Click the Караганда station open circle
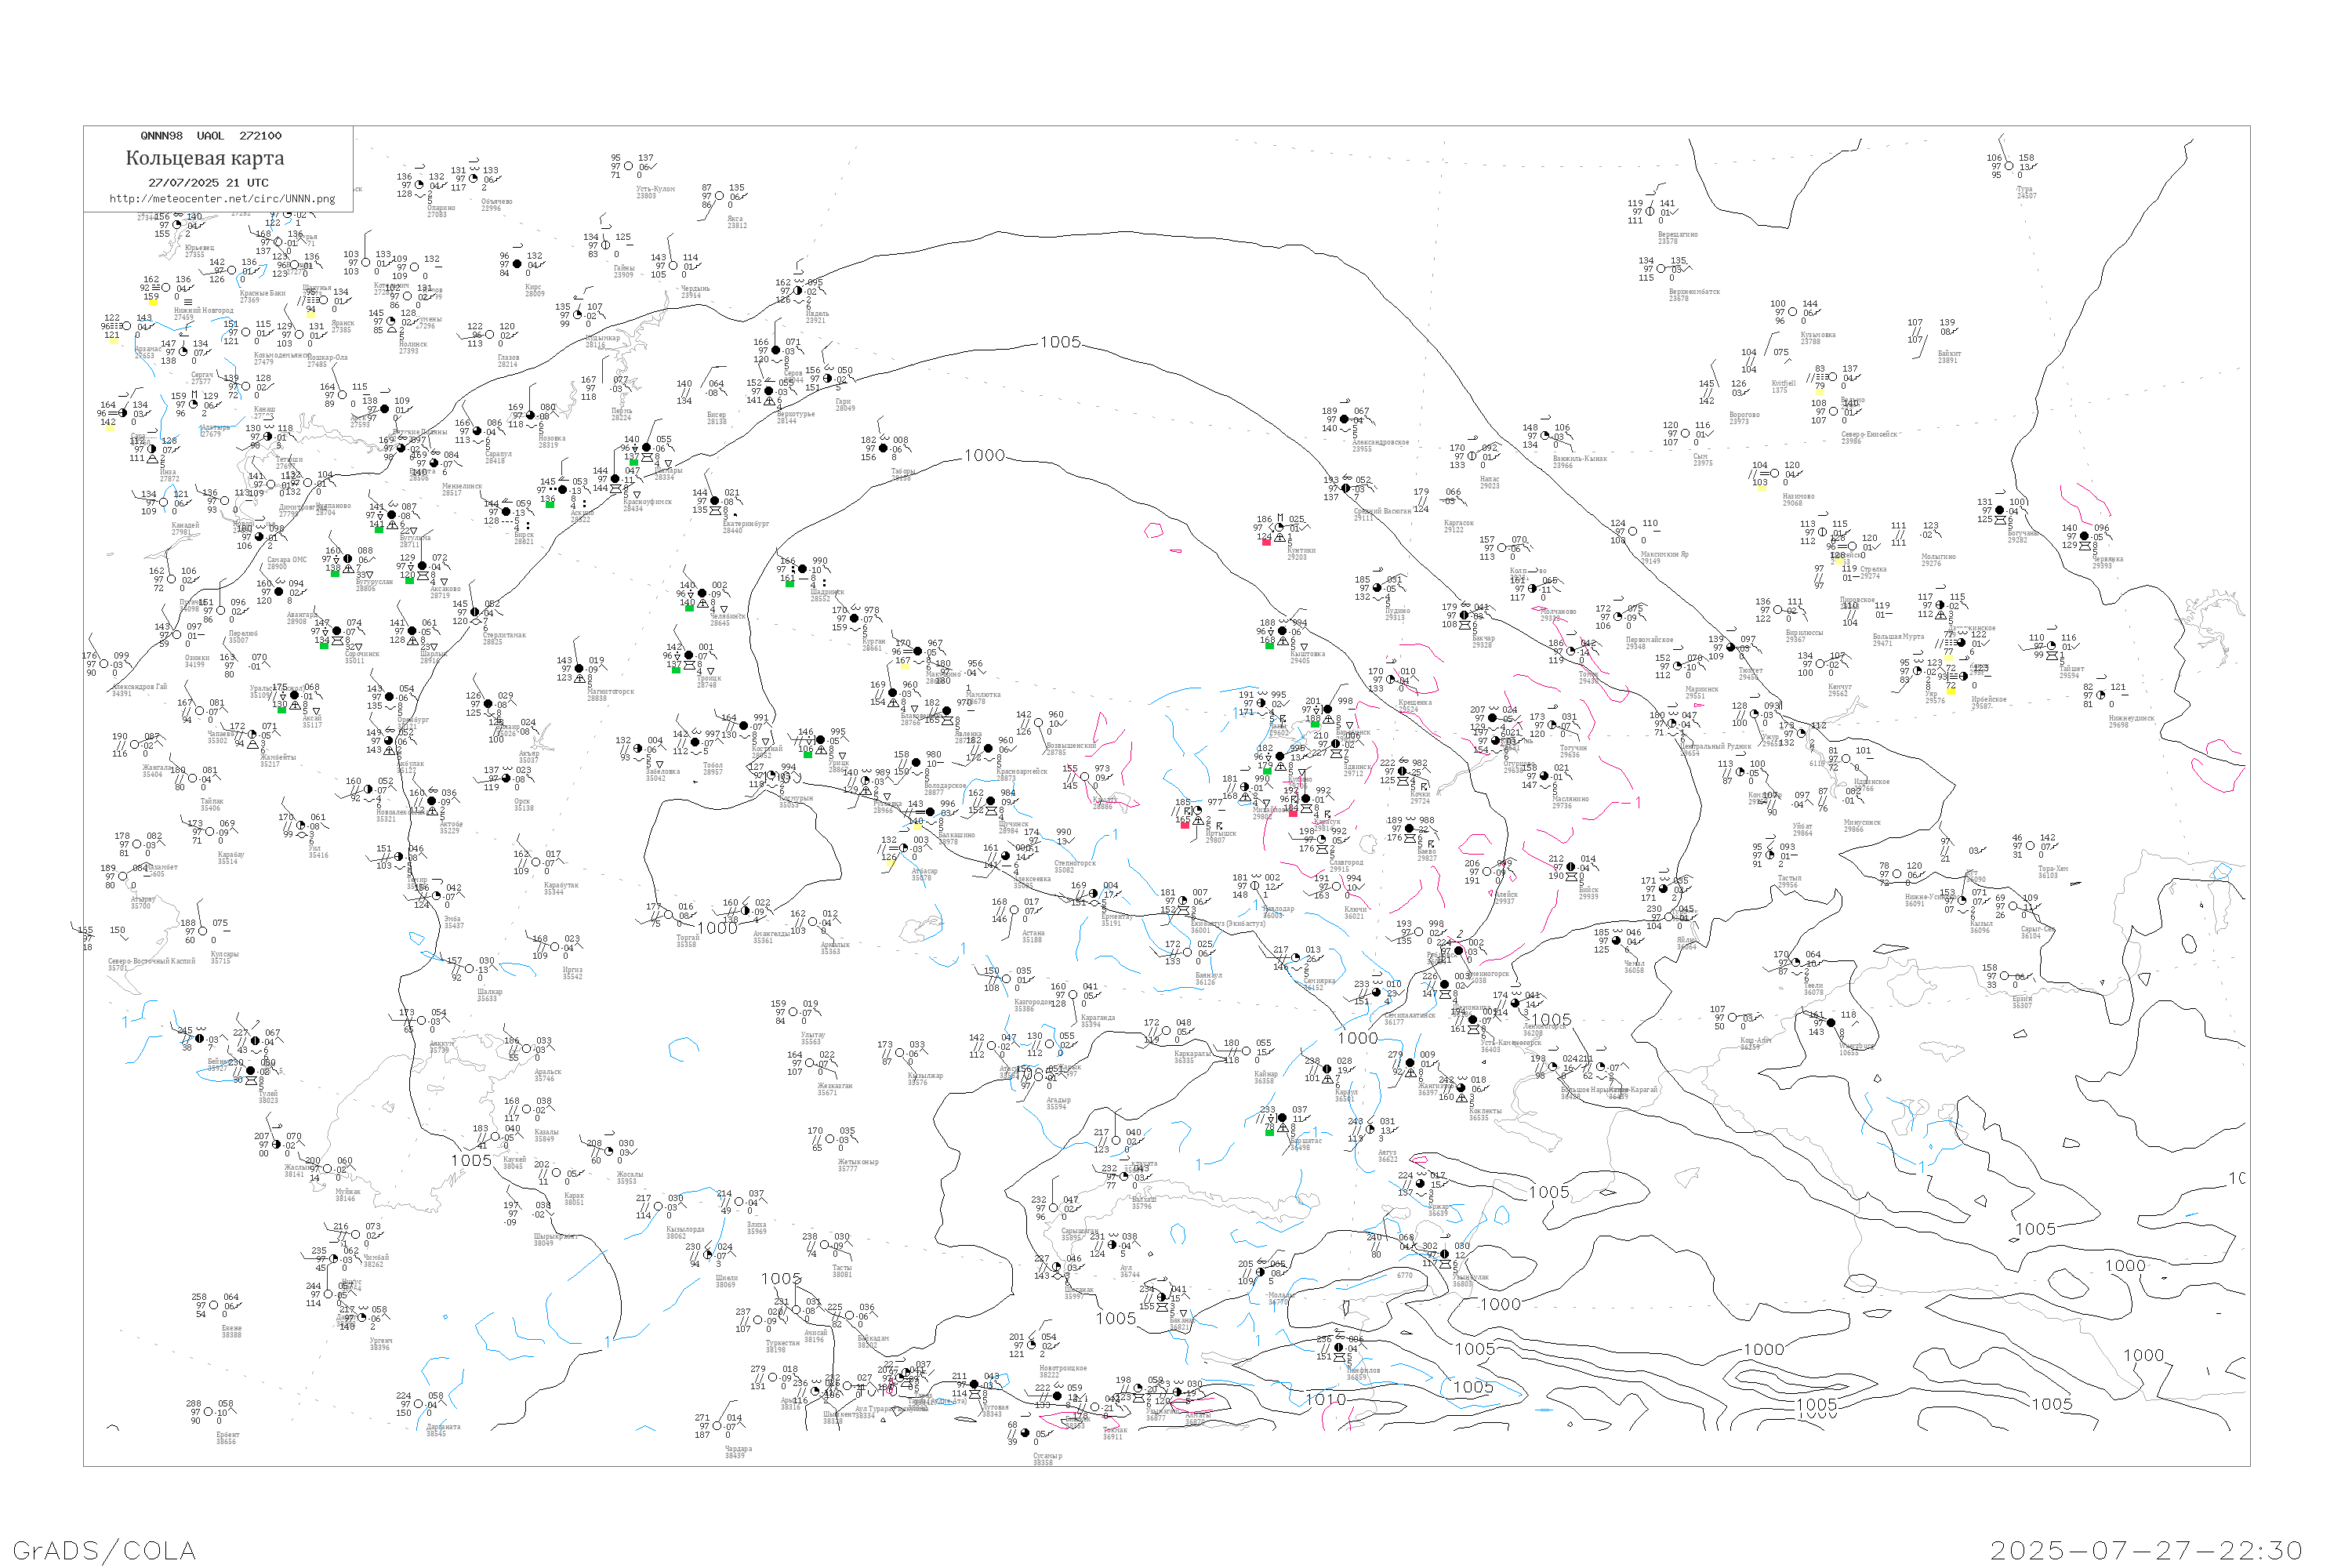2352x1568 pixels. click(1075, 996)
